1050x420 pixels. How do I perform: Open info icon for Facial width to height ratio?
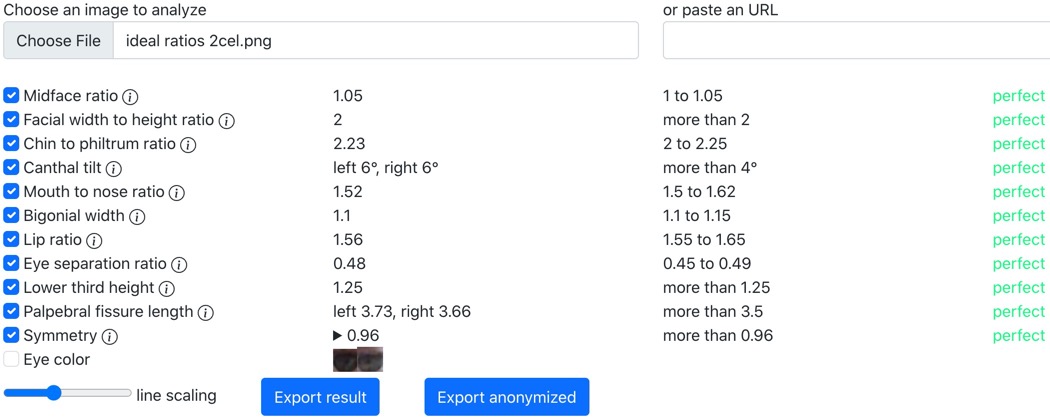tap(227, 121)
